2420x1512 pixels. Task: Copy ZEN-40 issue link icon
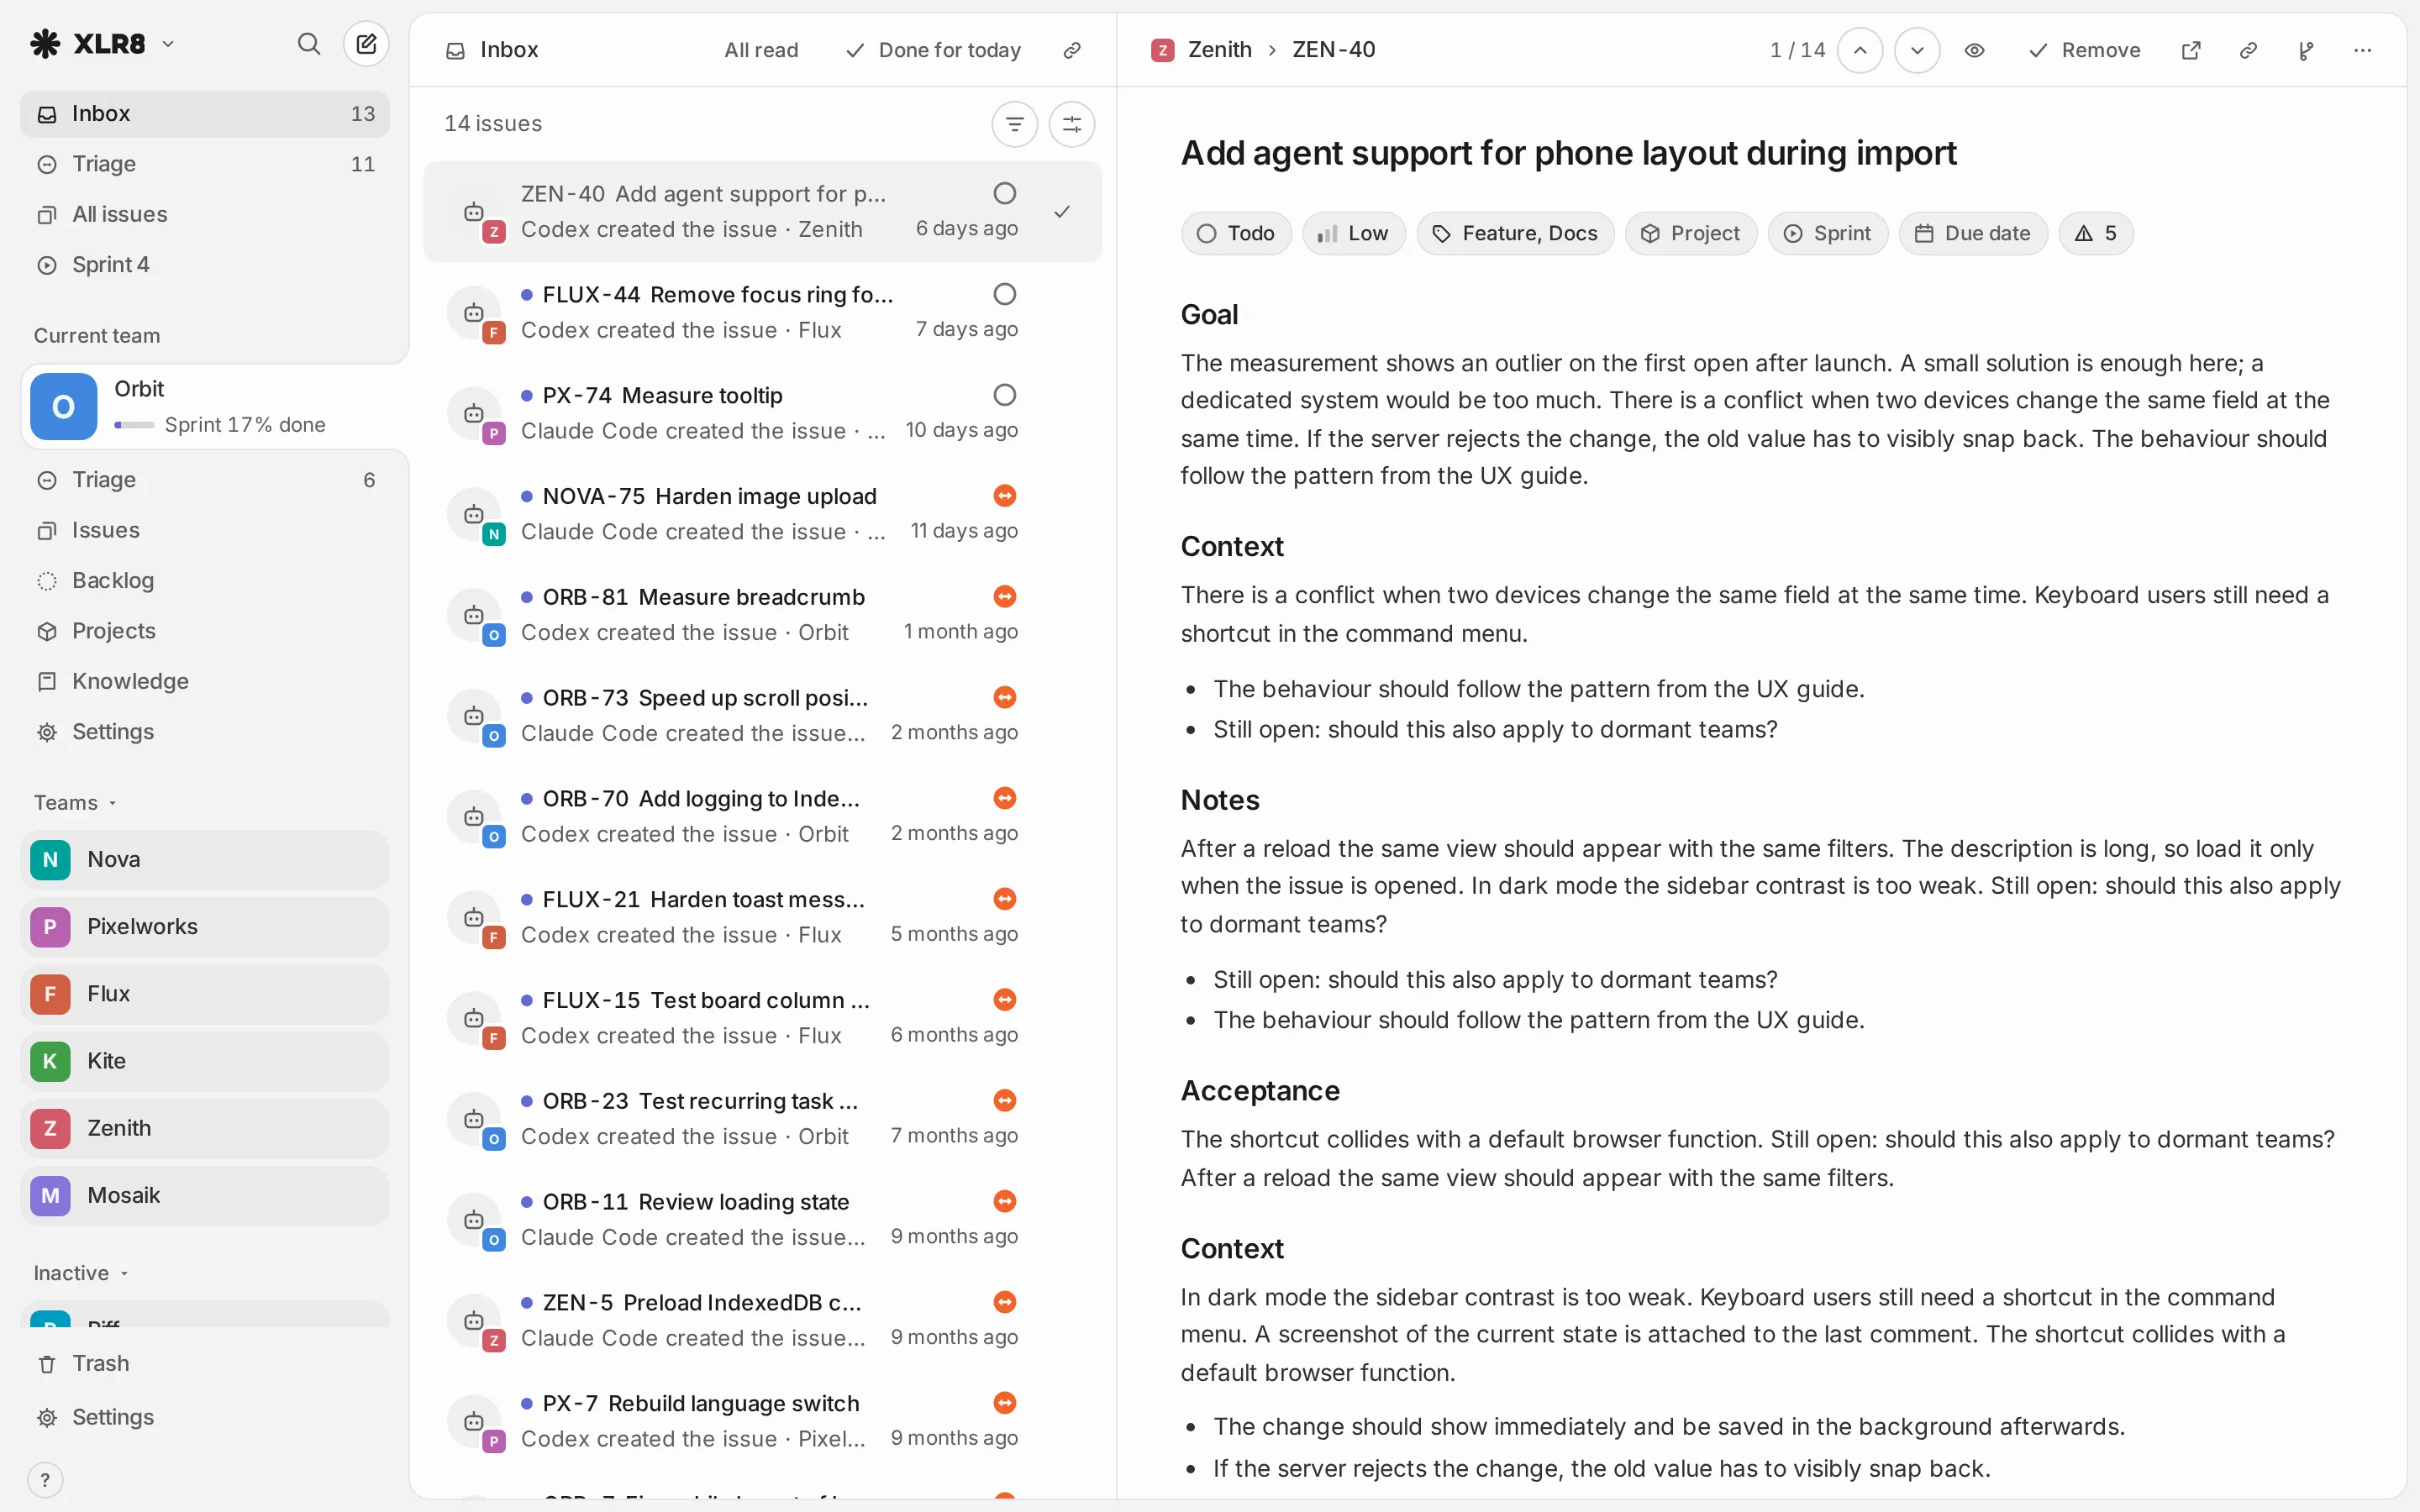point(2248,50)
